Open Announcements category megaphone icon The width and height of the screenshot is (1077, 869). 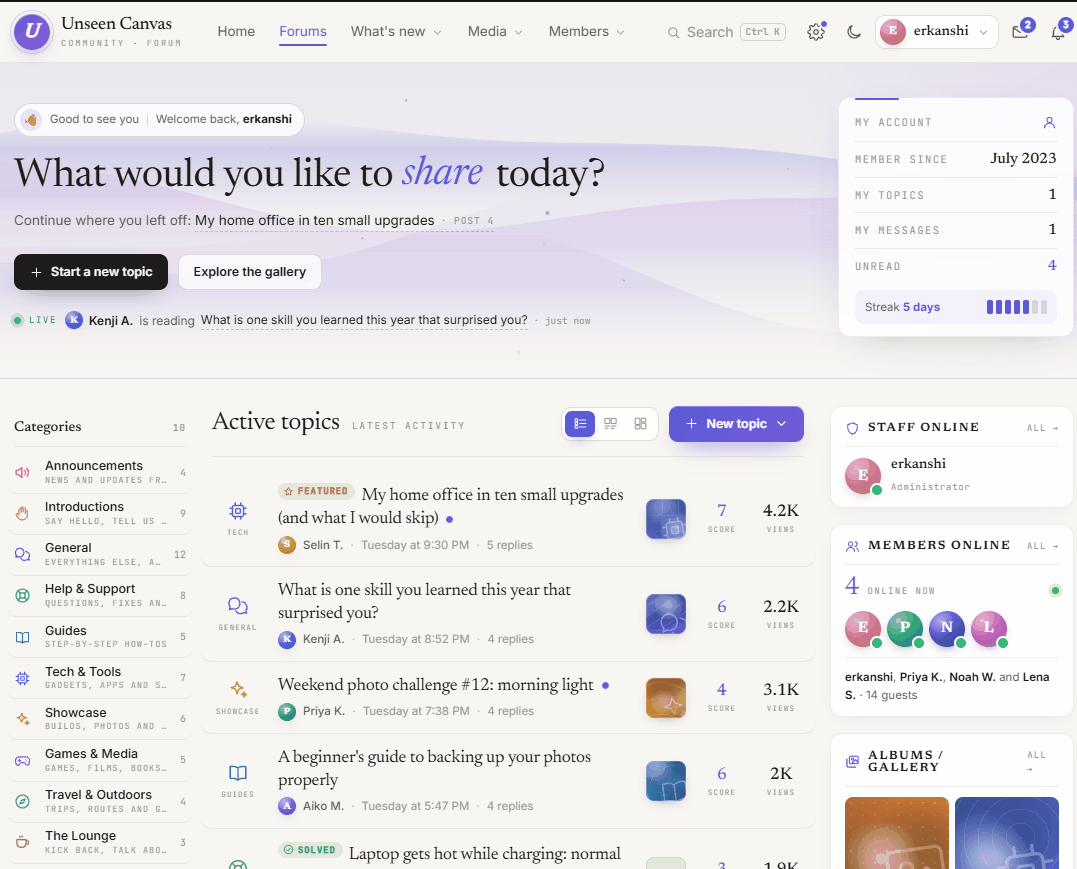pyautogui.click(x=23, y=473)
